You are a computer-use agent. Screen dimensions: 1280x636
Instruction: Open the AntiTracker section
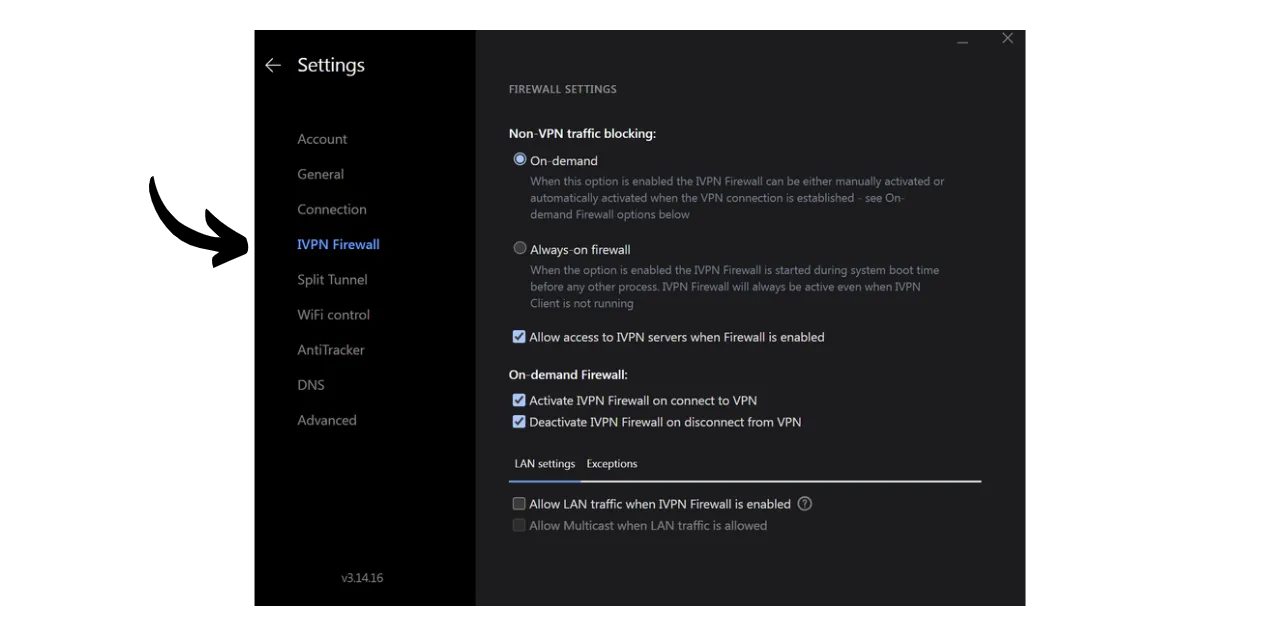[331, 350]
